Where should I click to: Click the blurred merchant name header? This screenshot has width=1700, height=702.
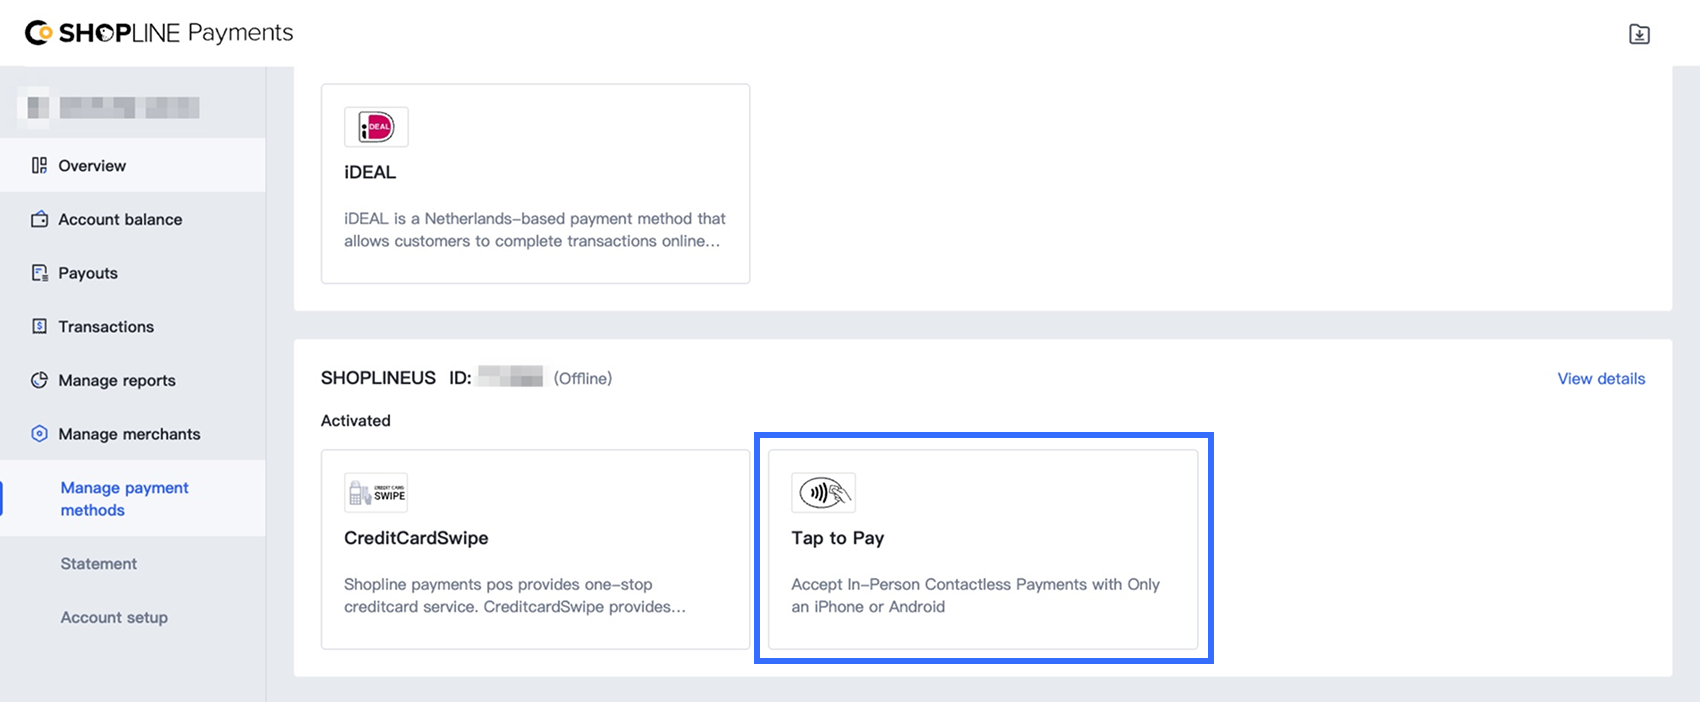coord(113,107)
